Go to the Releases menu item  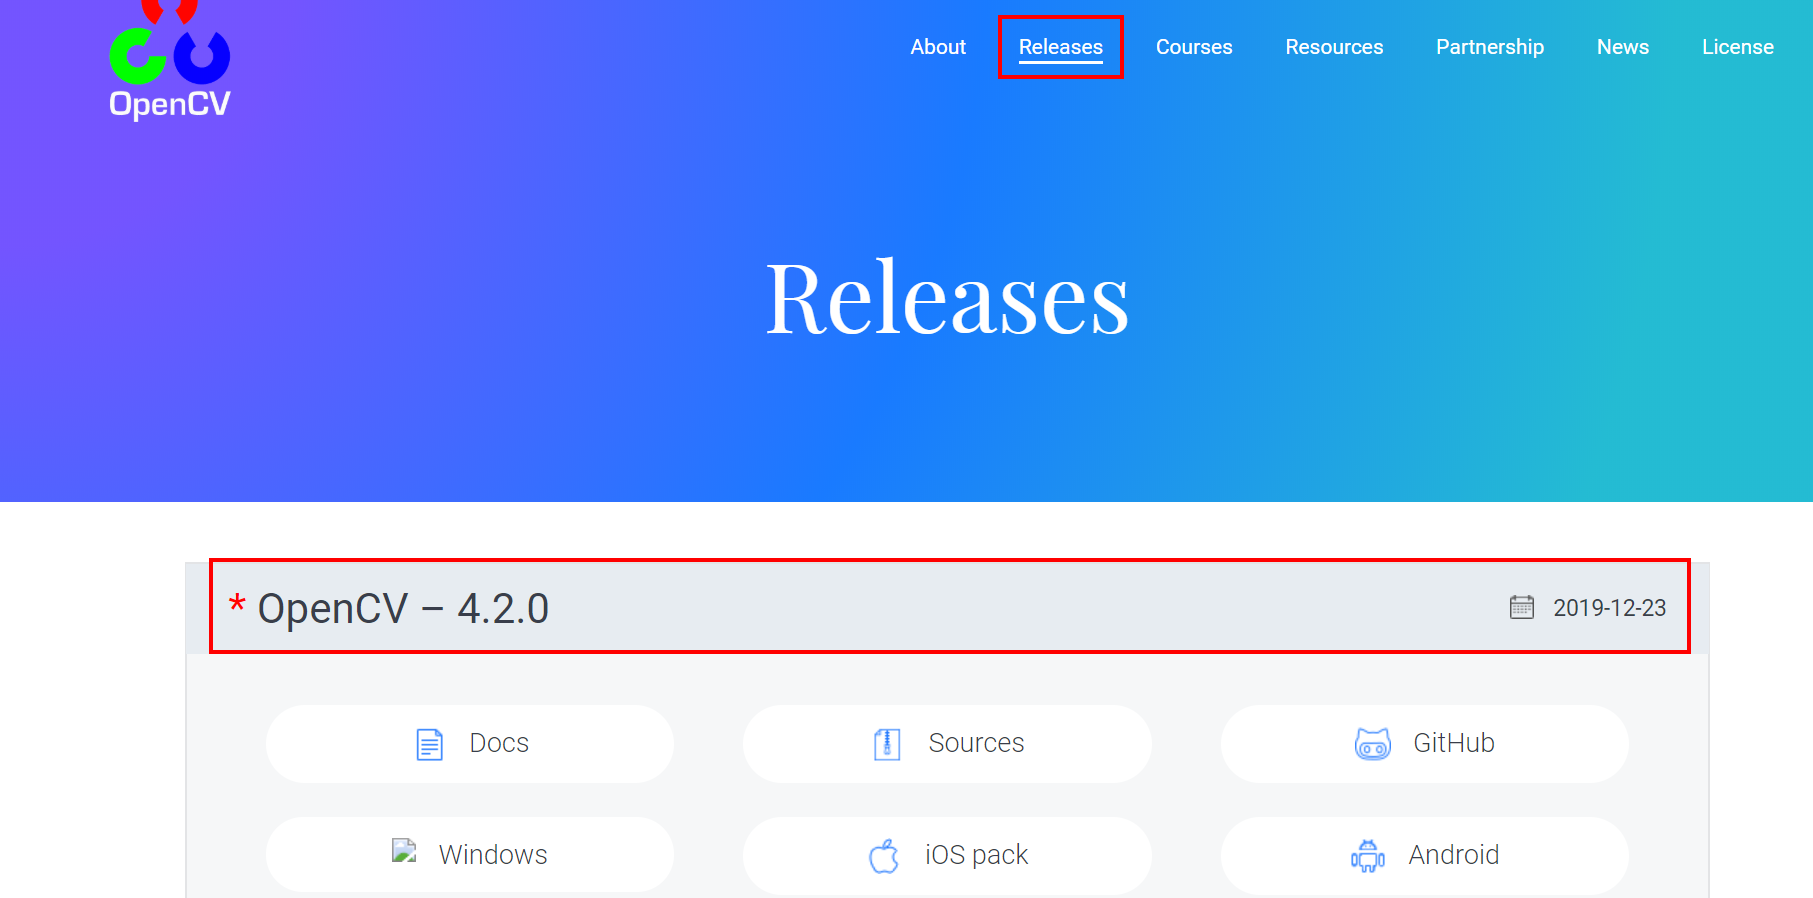[1060, 47]
